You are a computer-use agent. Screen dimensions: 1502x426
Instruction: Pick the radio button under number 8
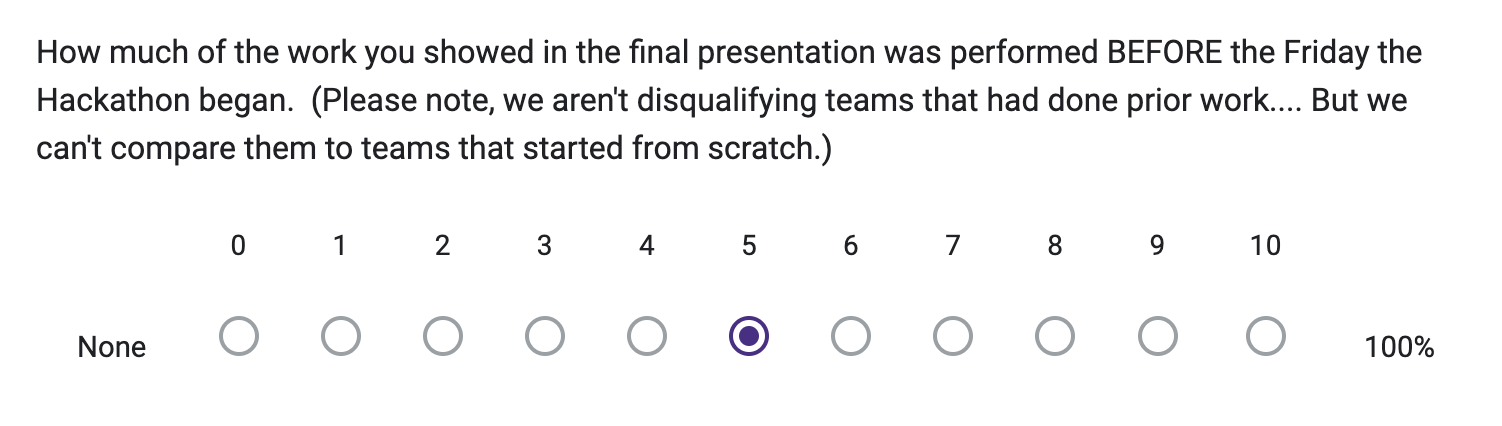(1055, 337)
